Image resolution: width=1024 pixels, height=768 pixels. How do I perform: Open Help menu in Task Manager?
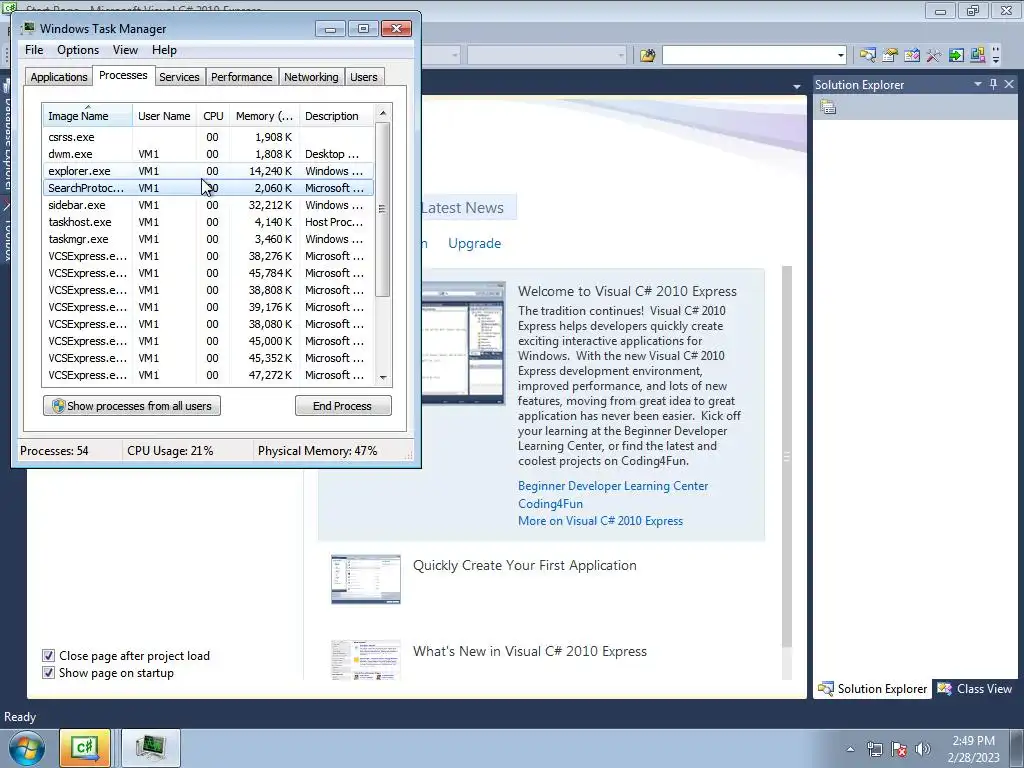coord(164,50)
